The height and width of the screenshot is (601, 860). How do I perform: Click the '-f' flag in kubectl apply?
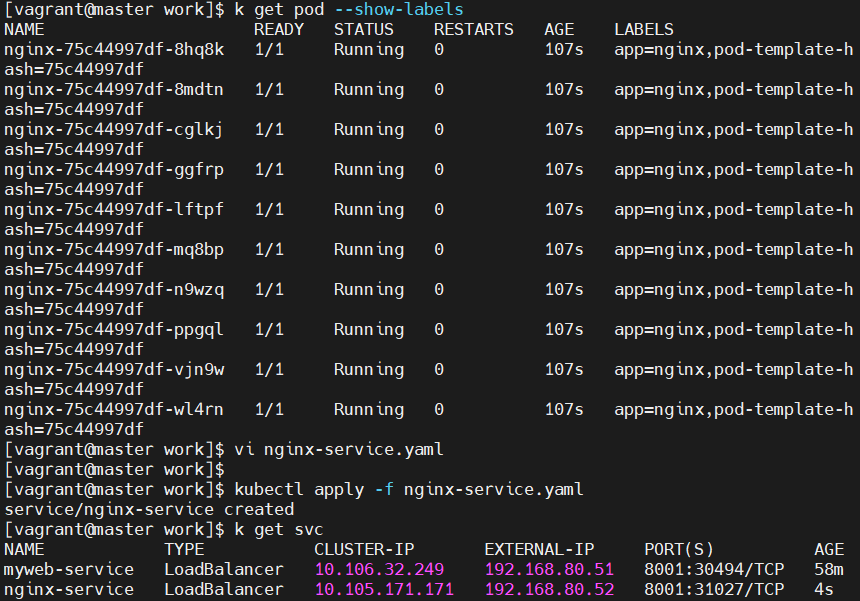pyautogui.click(x=384, y=490)
